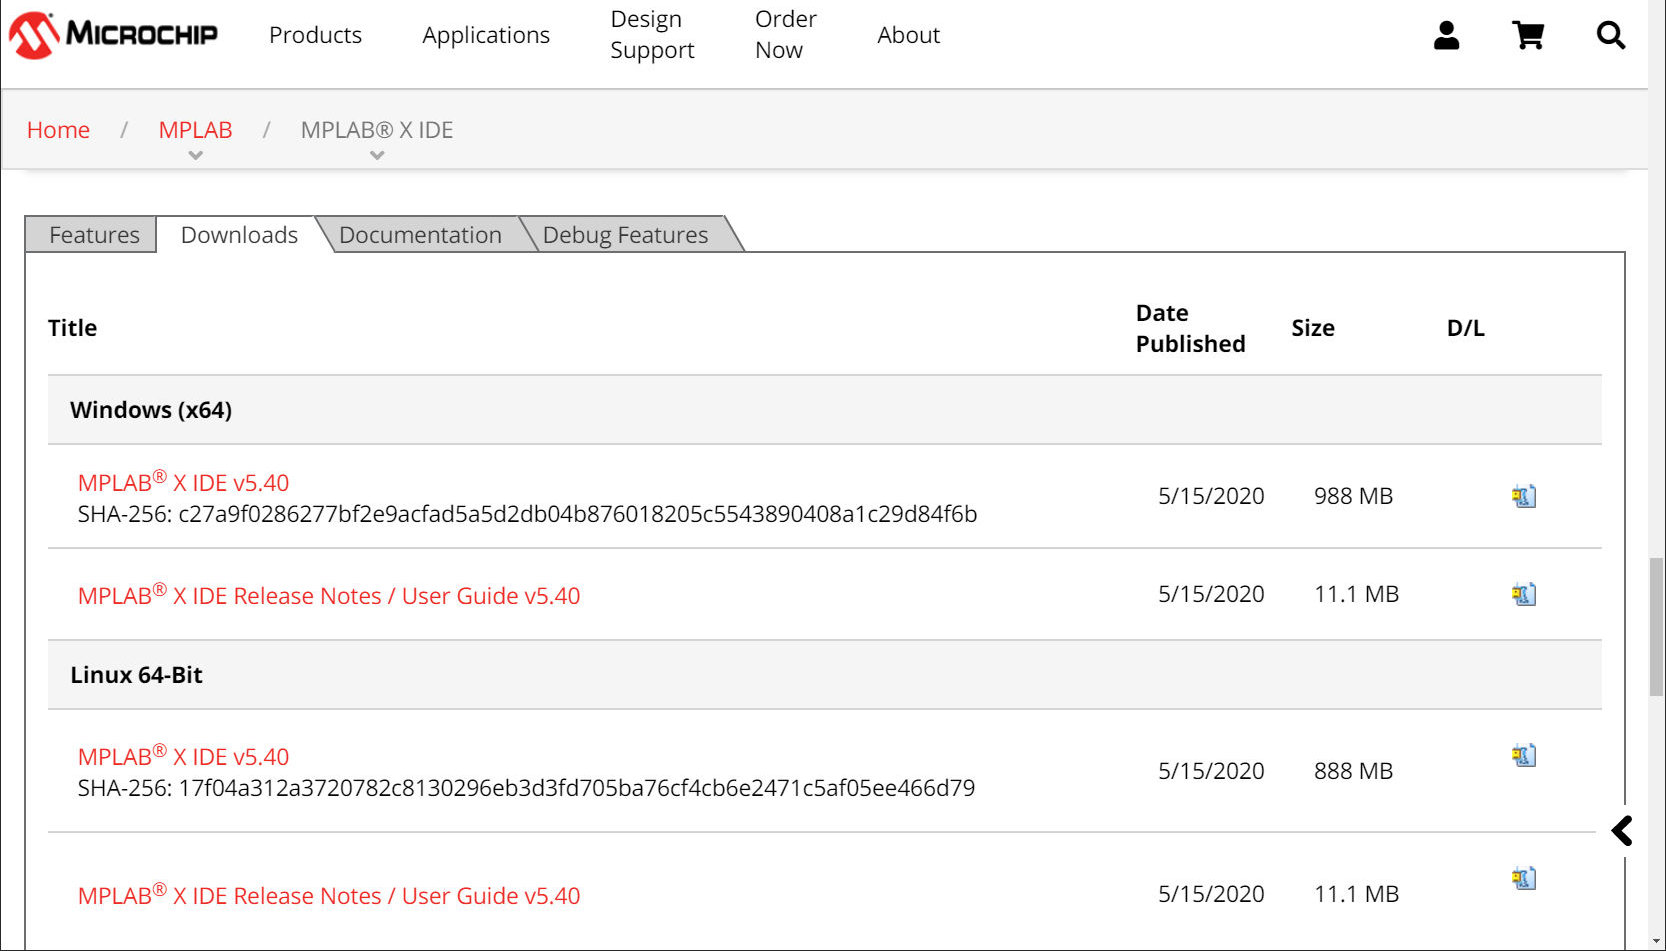This screenshot has height=951, width=1666.
Task: Download Linux Release Notes 11.1 MB file
Action: [x=1523, y=878]
